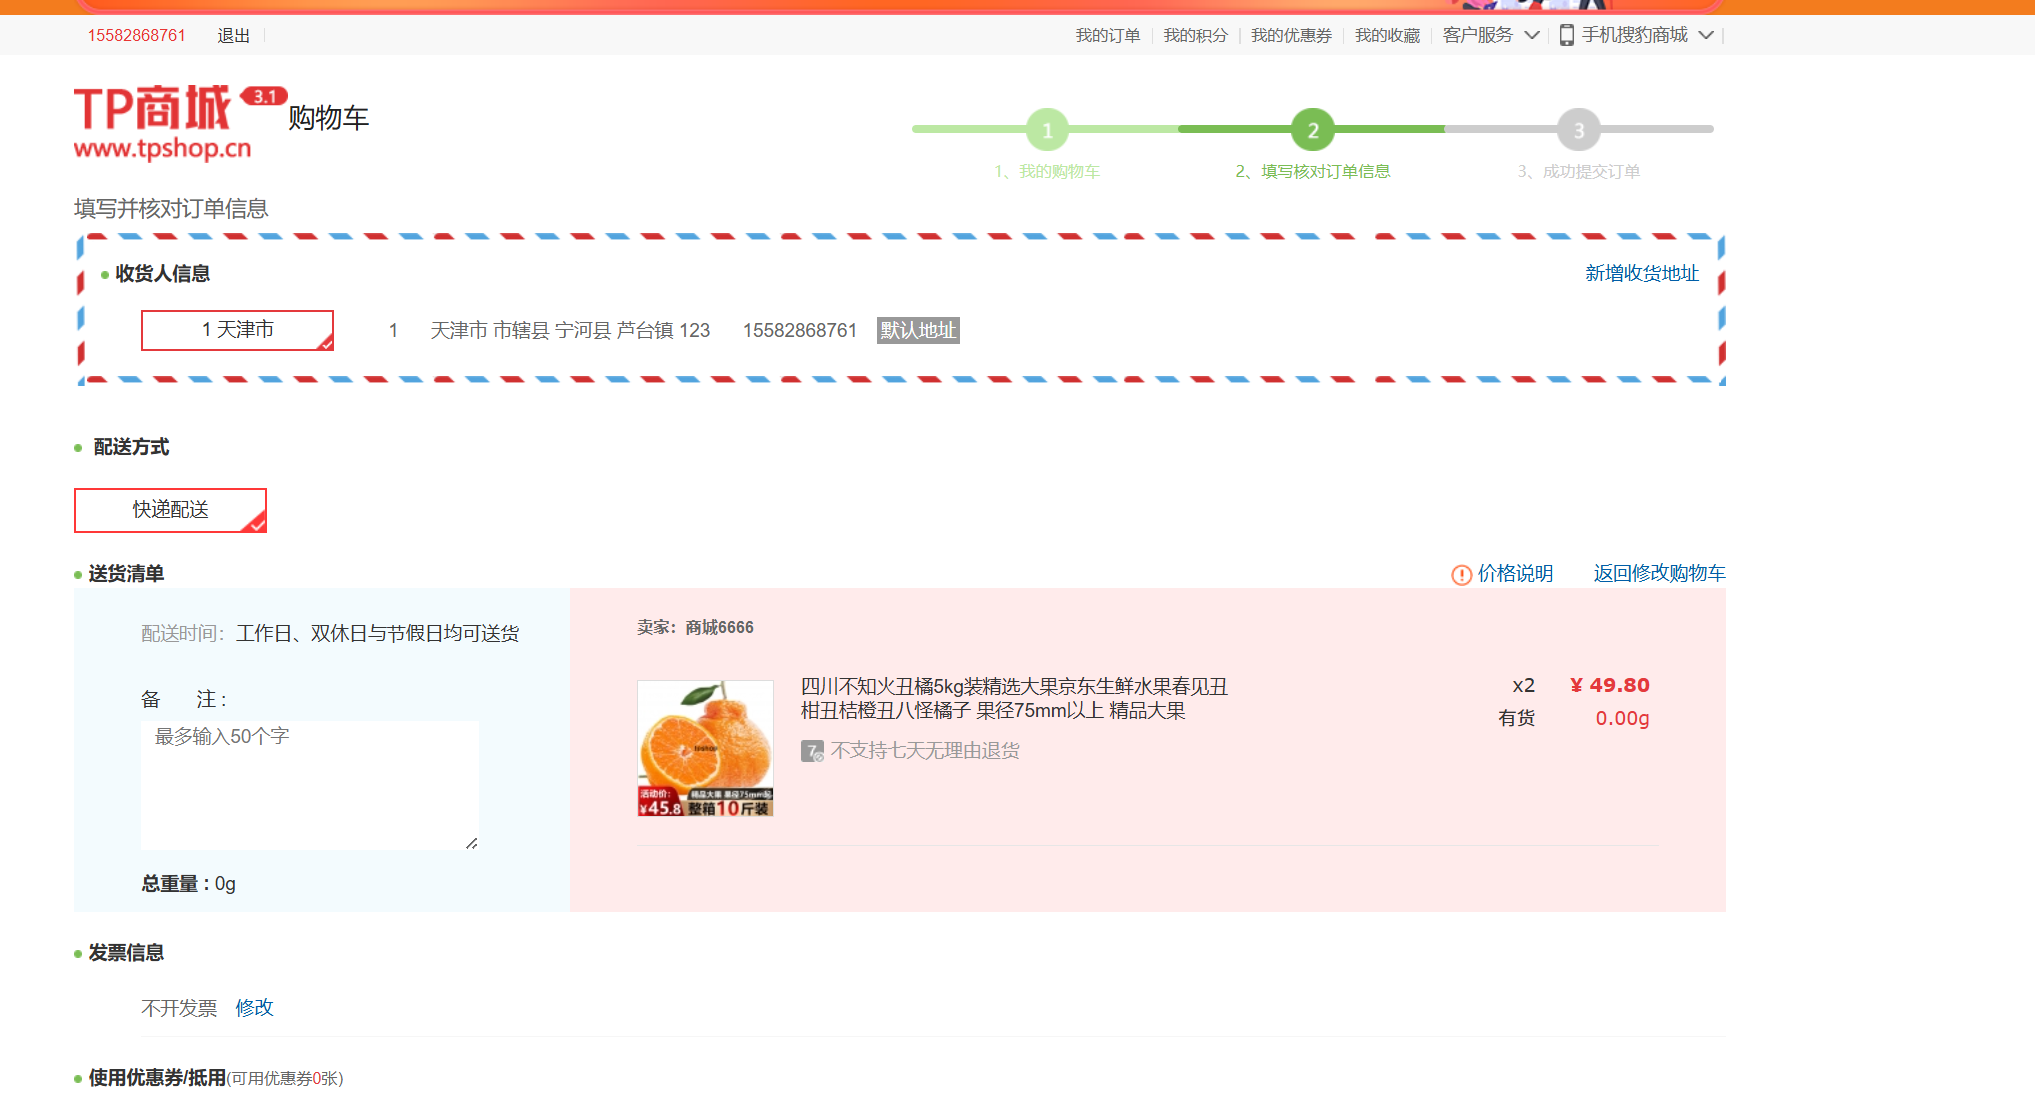Click step circle 2 填写核对订单信息
The height and width of the screenshot is (1120, 2035).
(1311, 129)
